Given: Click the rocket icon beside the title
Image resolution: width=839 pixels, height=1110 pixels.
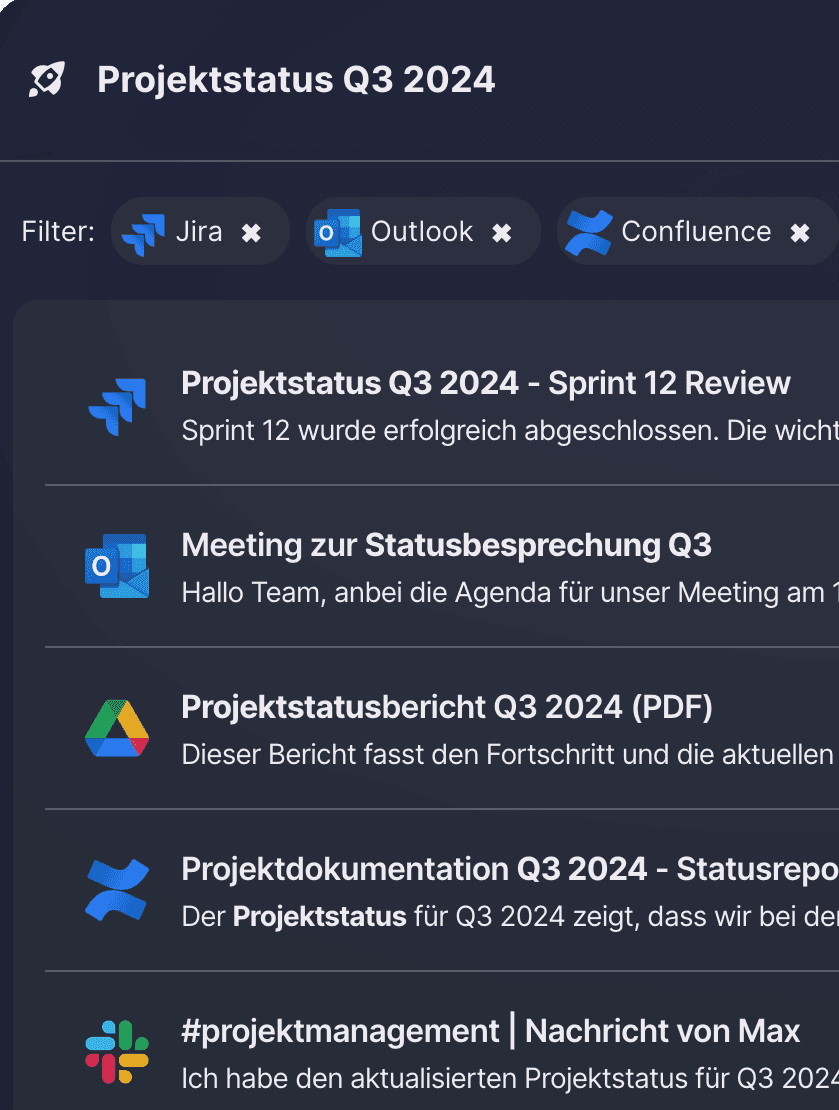Looking at the screenshot, I should (x=47, y=79).
